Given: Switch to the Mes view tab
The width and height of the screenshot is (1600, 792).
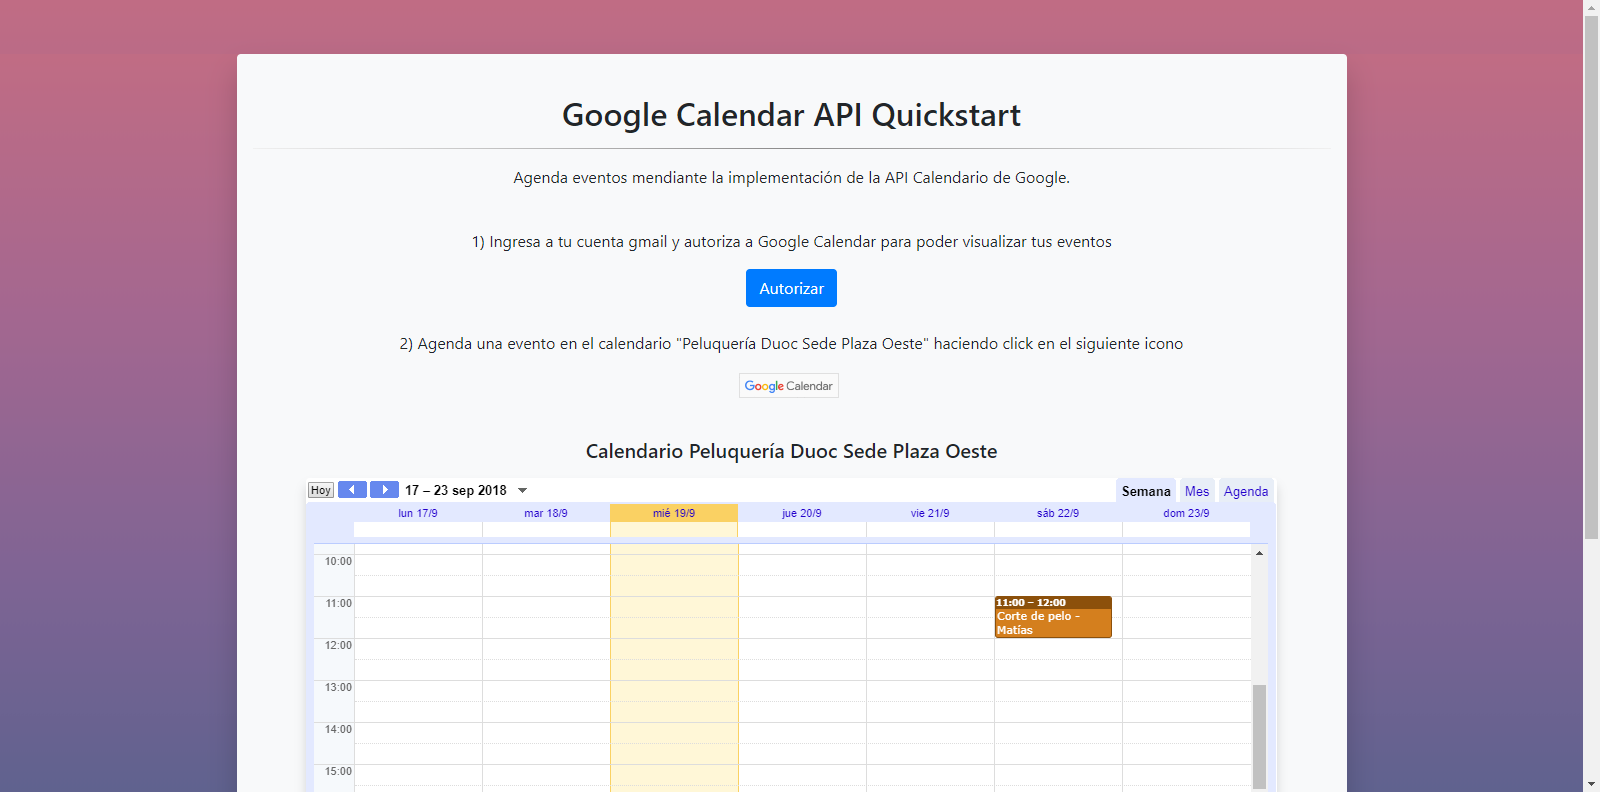Looking at the screenshot, I should (1196, 491).
